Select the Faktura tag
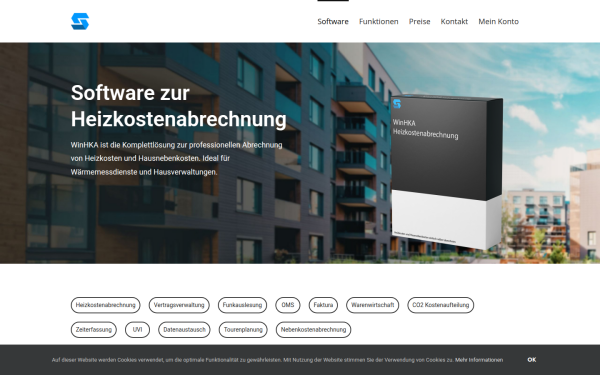The width and height of the screenshot is (600, 375). 323,305
